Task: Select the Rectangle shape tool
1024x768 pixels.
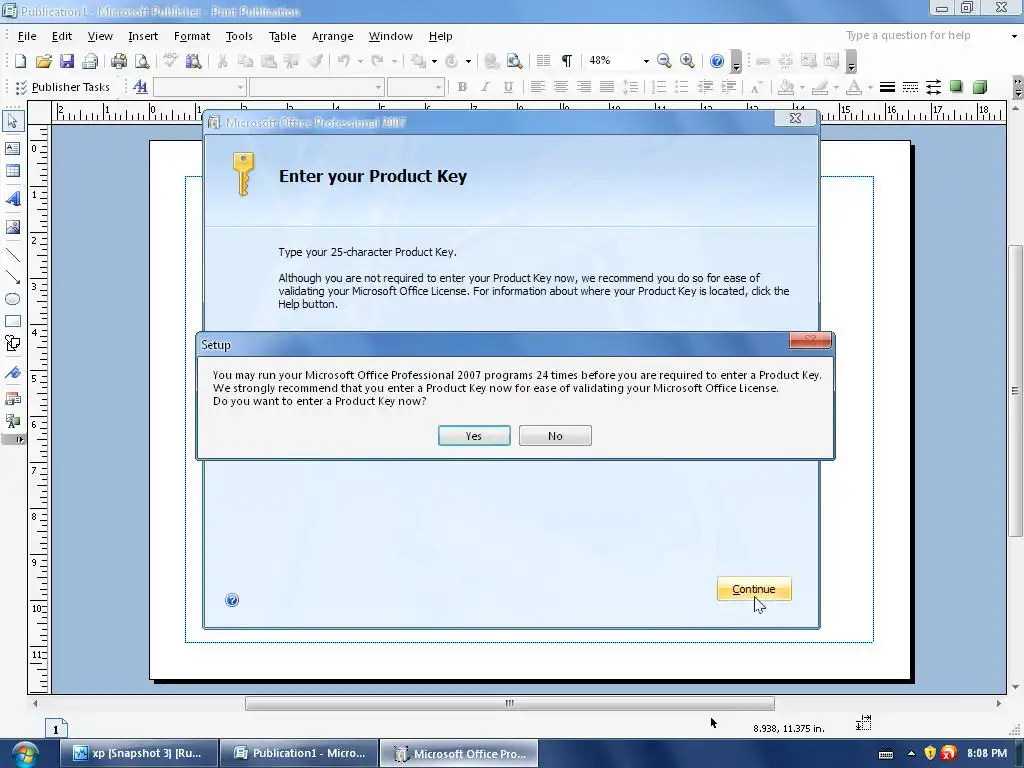Action: (12, 321)
